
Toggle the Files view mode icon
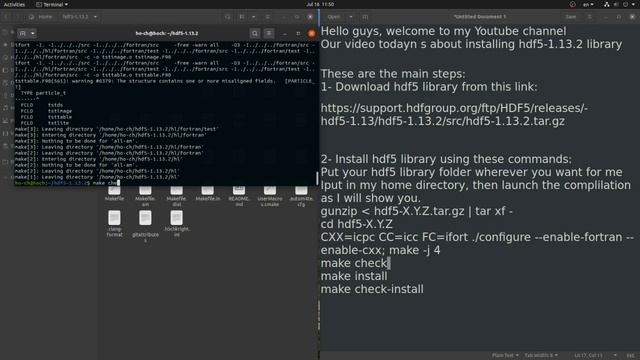pyautogui.click(x=242, y=17)
